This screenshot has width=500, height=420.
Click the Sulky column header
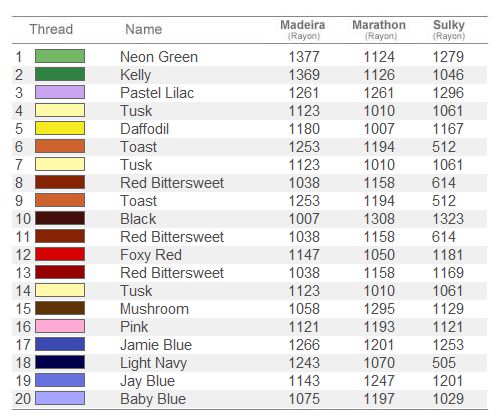(449, 29)
